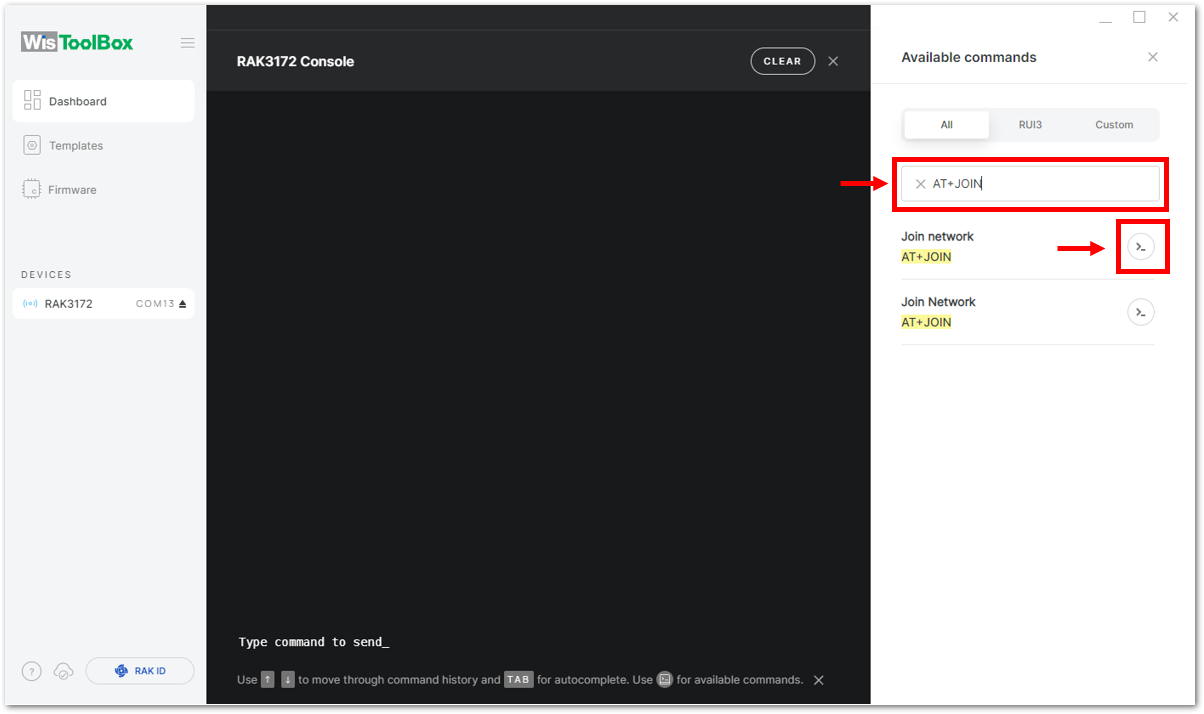Click the cloud status icon
This screenshot has height=714, width=1204.
click(63, 672)
